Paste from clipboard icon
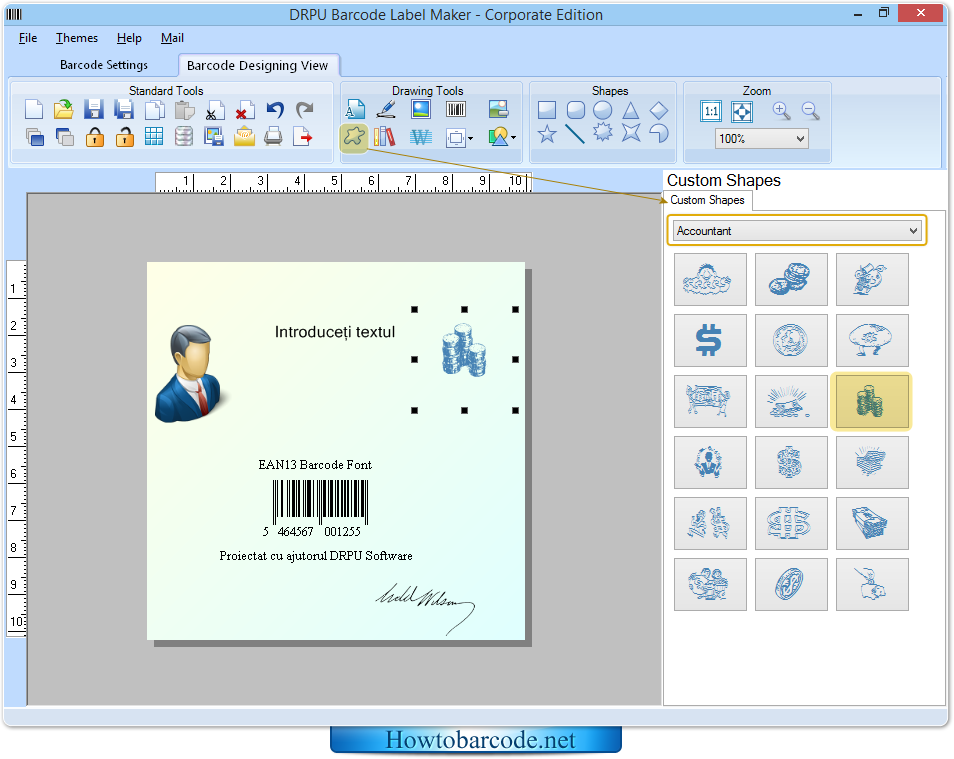This screenshot has width=954, height=759. (184, 110)
